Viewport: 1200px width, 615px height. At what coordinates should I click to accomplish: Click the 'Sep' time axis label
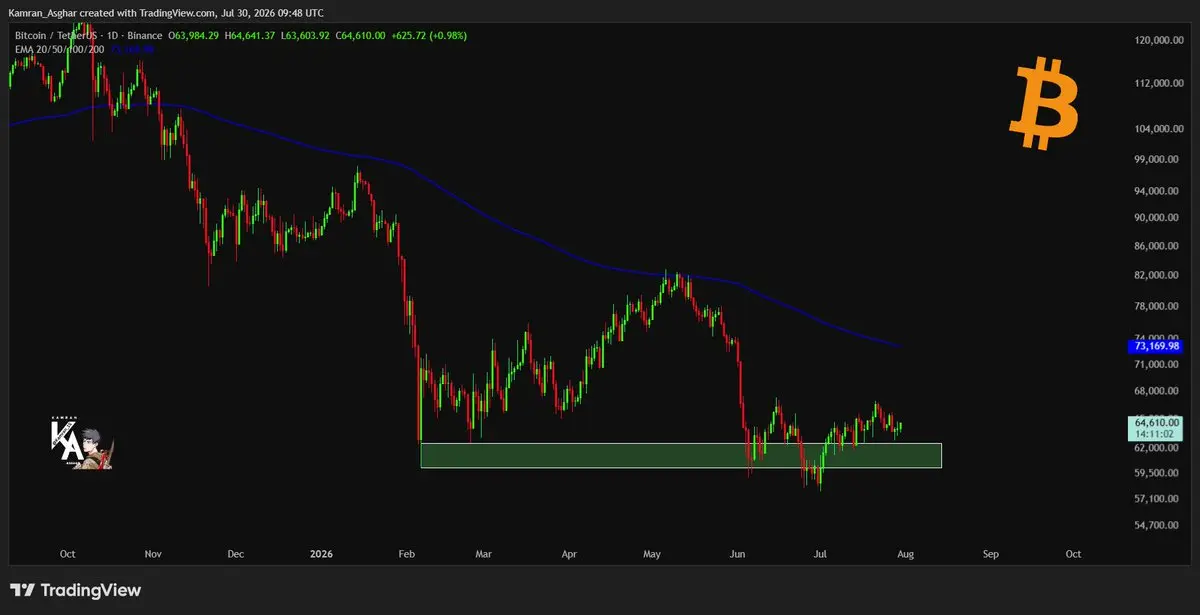point(990,553)
